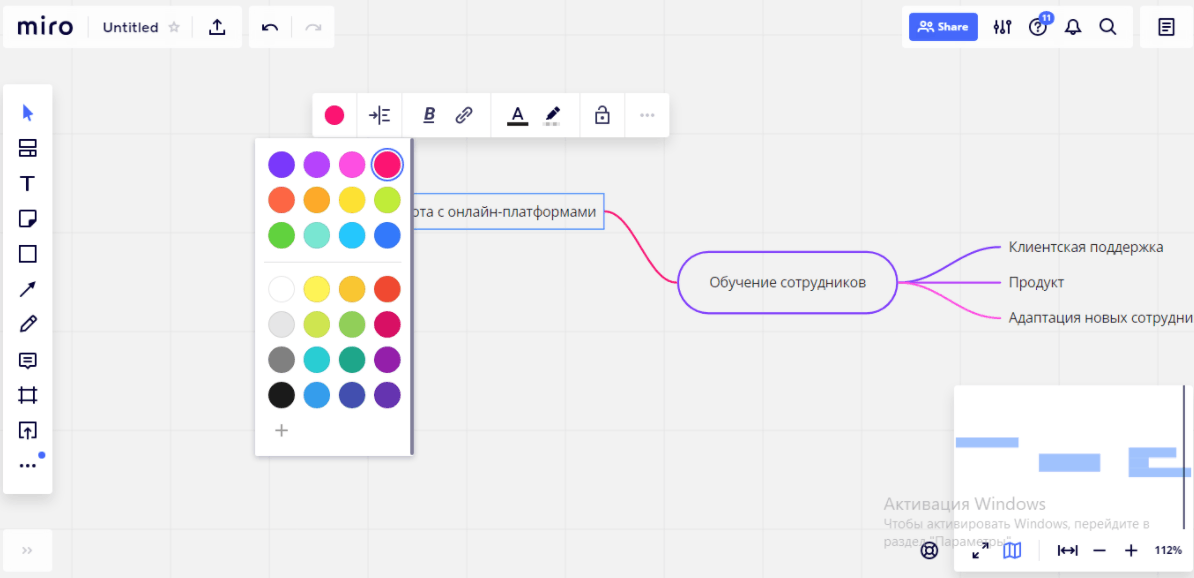The width and height of the screenshot is (1194, 578).
Task: Select the Text tool in left toolbar
Action: [x=28, y=184]
